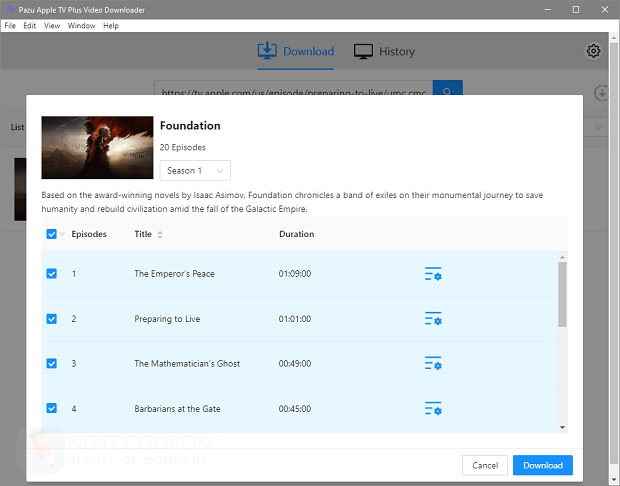
Task: Sort episodes by Title column arrows
Action: point(160,234)
